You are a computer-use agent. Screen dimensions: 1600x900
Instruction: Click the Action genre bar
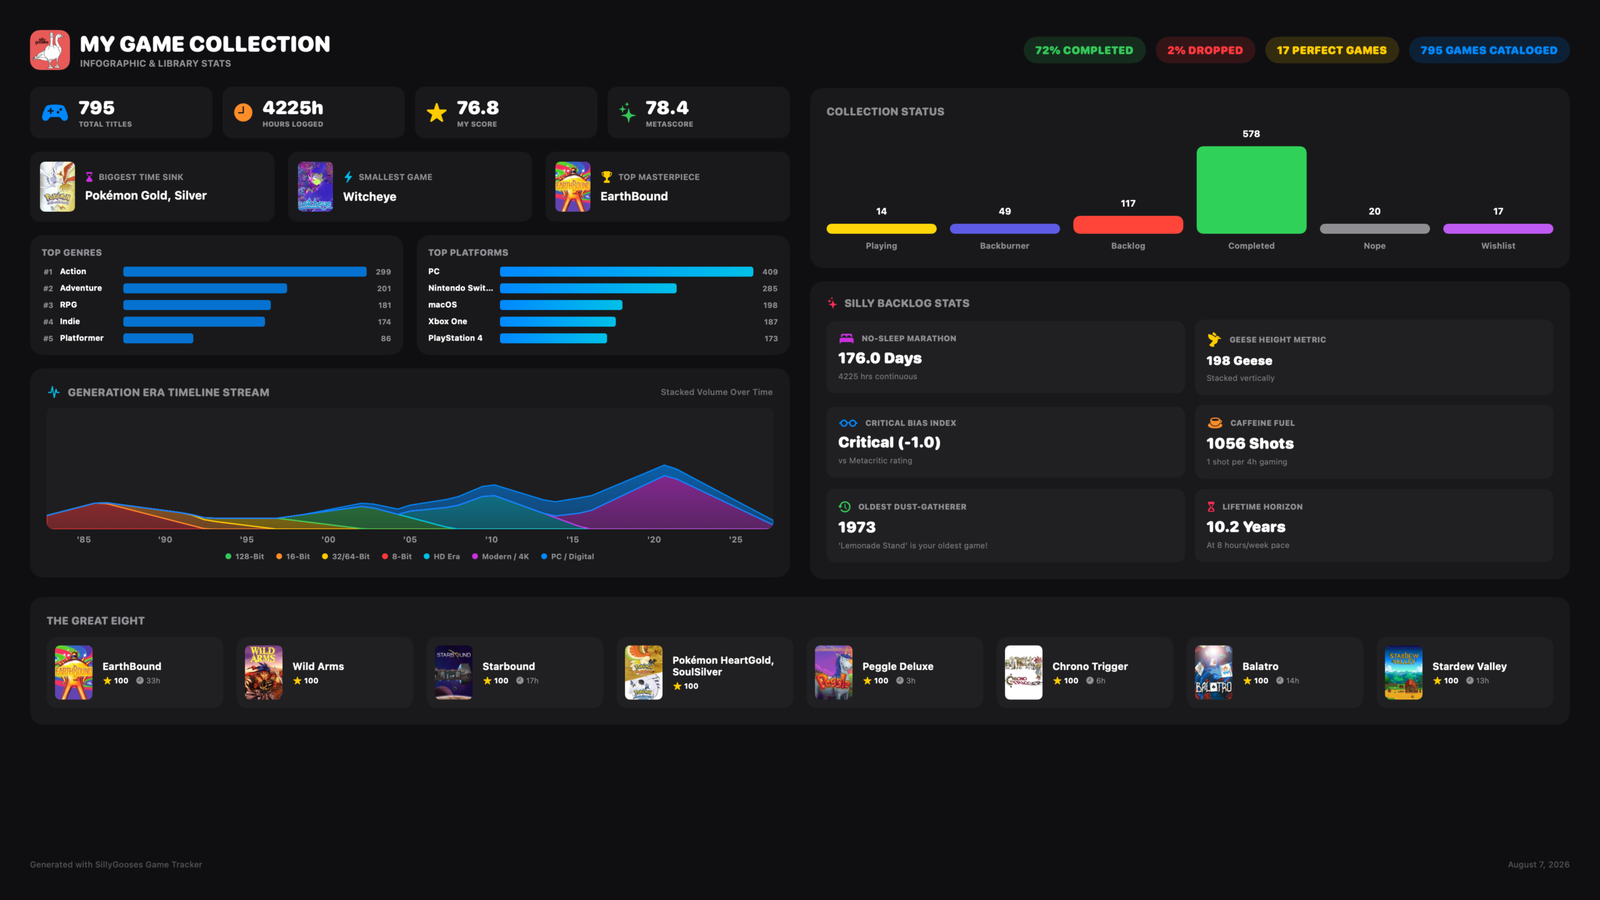click(x=245, y=272)
